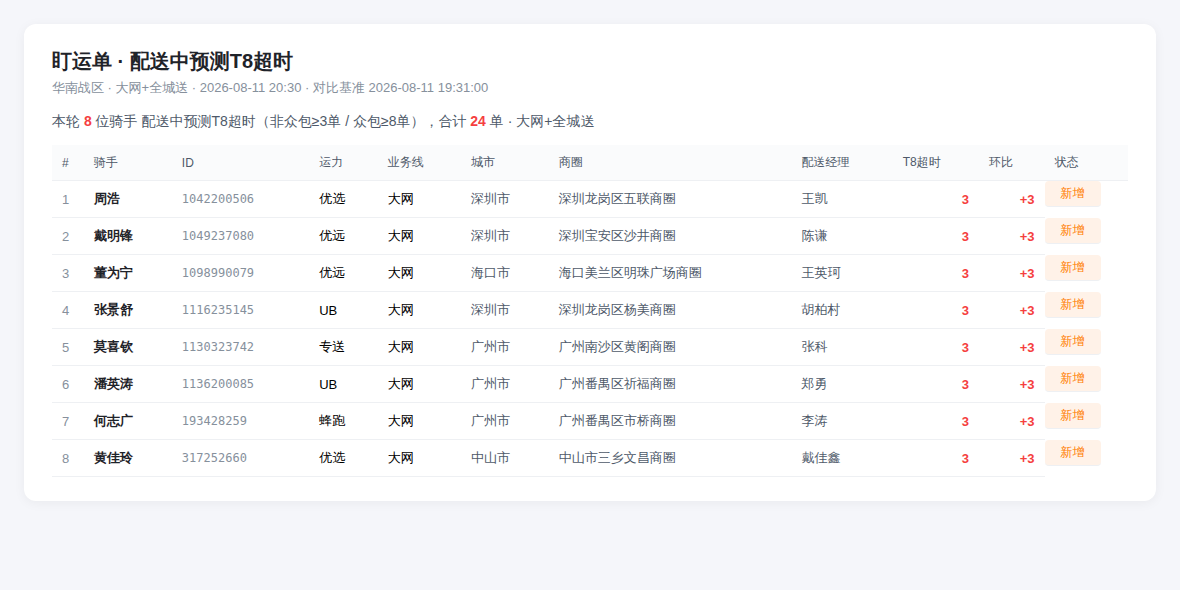Viewport: 1180px width, 590px height.
Task: Click delivery manager 王英珂
Action: (821, 273)
